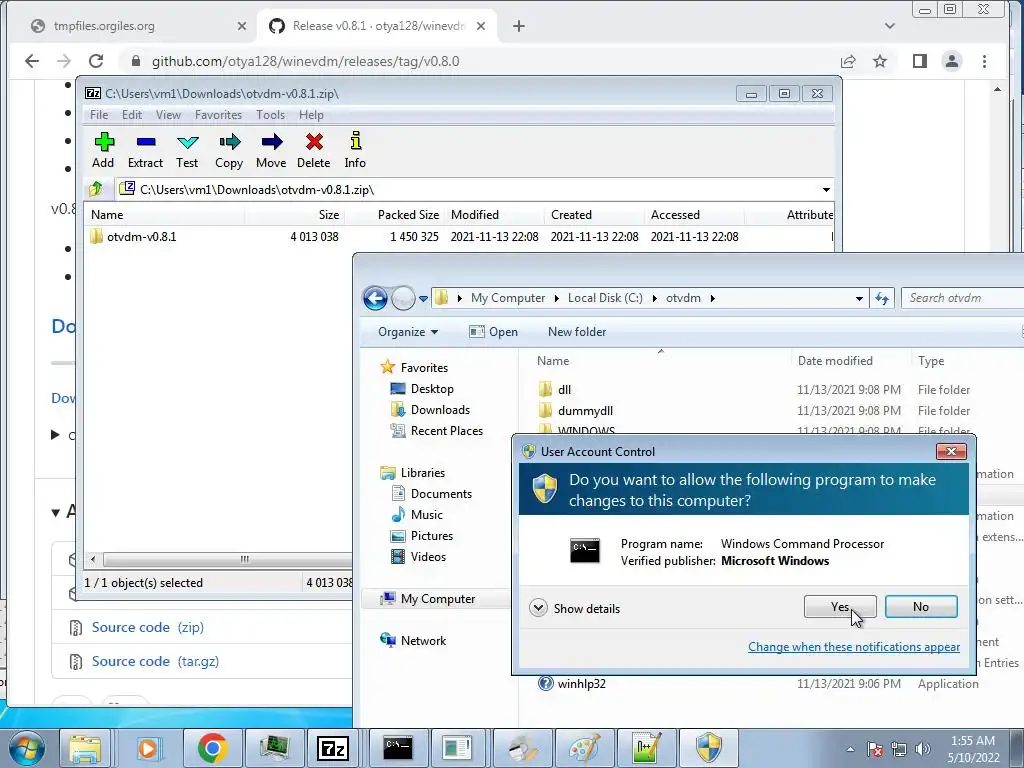This screenshot has width=1024, height=768.
Task: Open the Info tool in 7-Zip
Action: (355, 150)
